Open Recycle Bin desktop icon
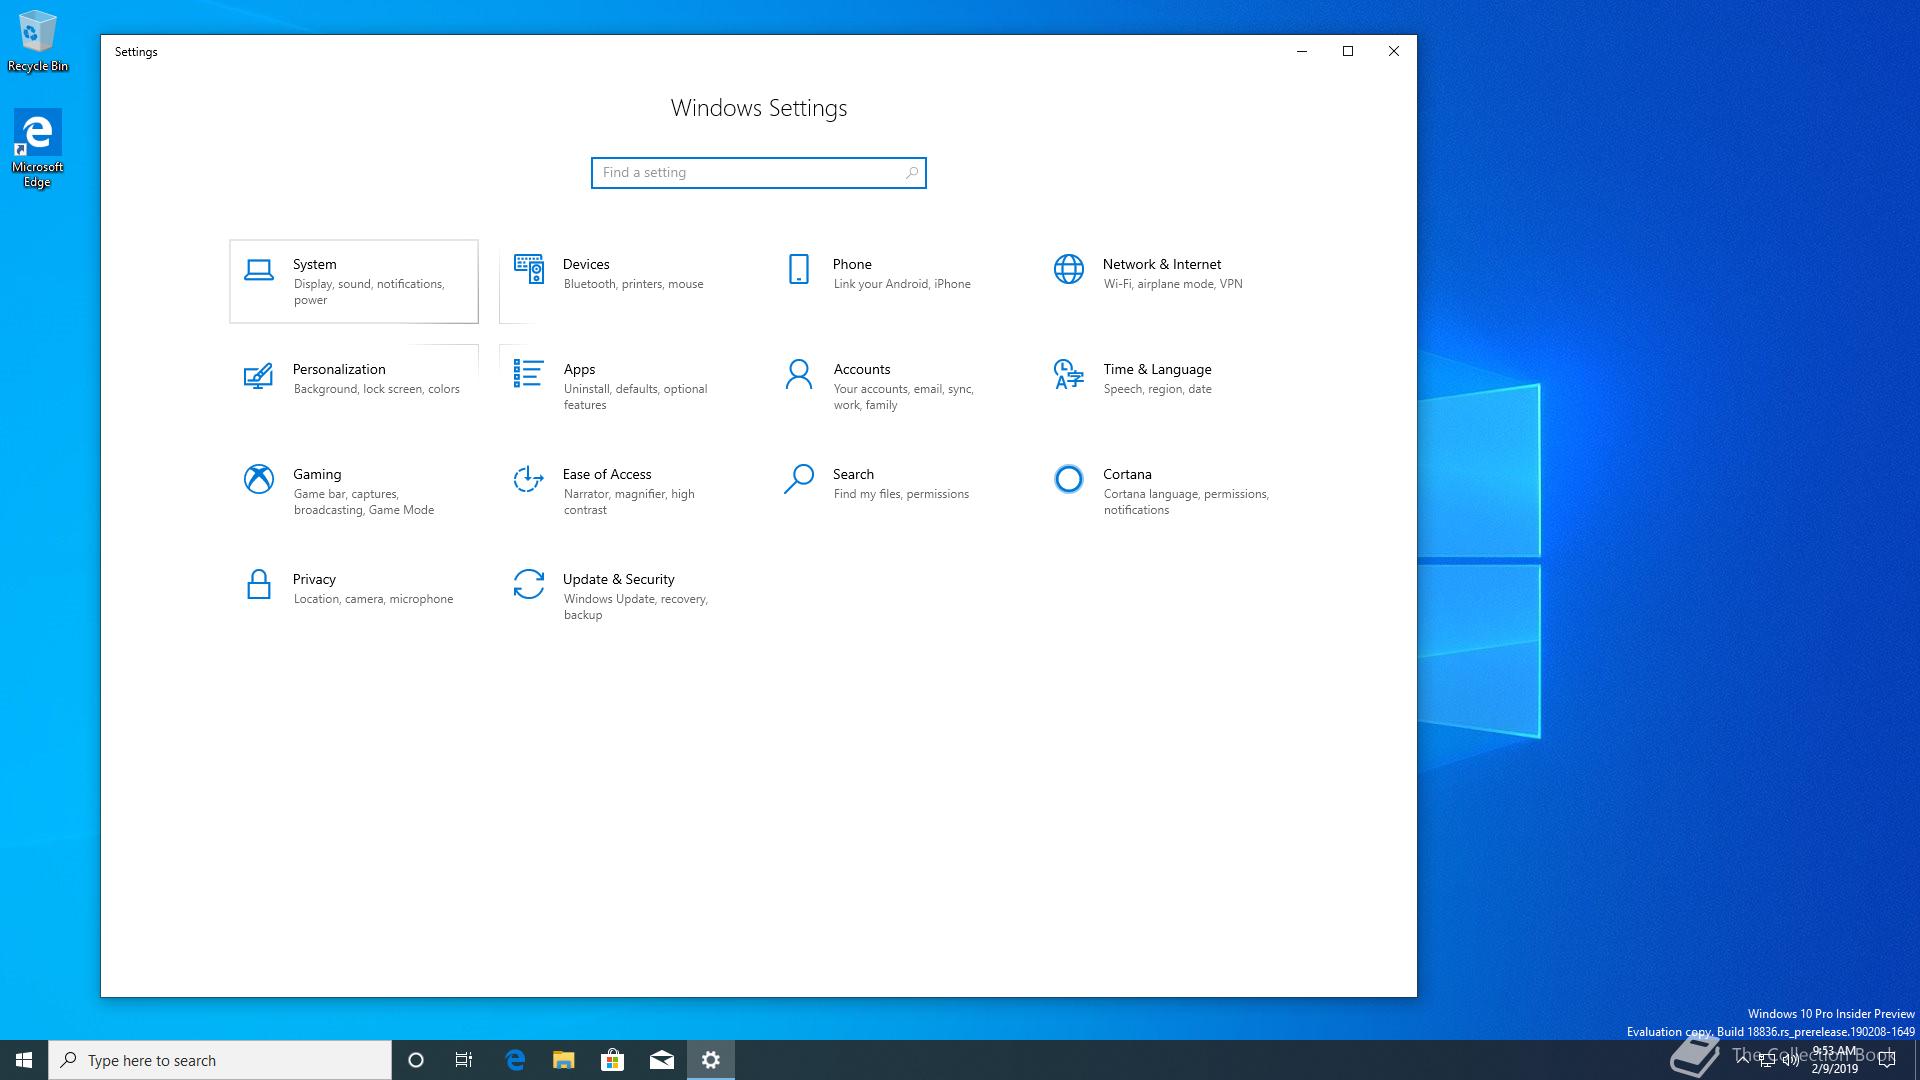 38,41
